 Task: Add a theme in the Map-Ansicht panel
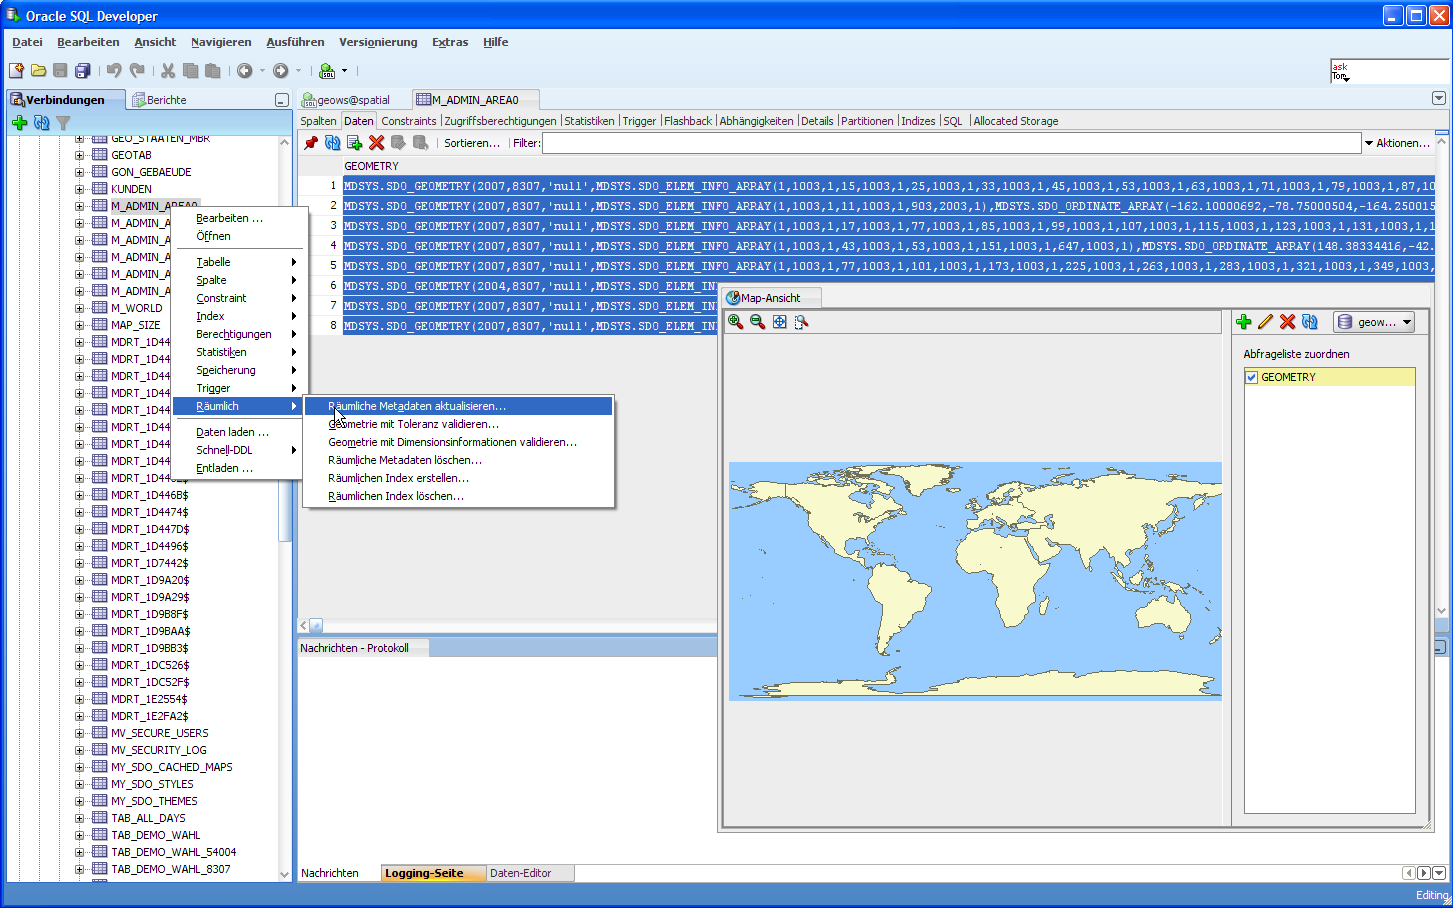coord(1245,322)
